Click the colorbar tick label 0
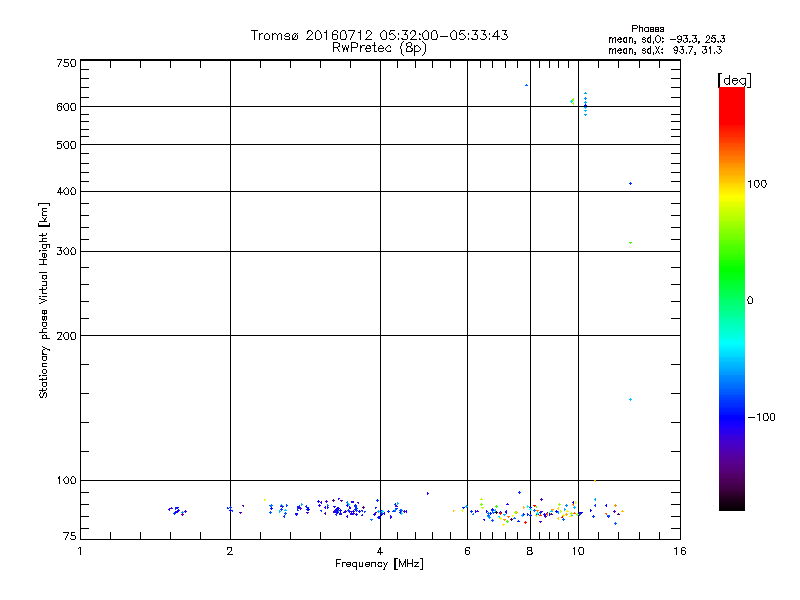 point(751,300)
